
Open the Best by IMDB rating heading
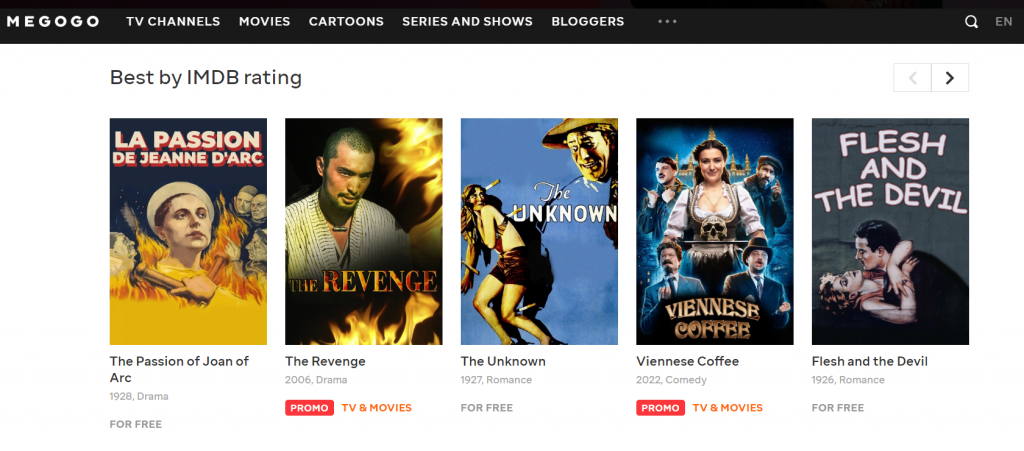pos(206,78)
